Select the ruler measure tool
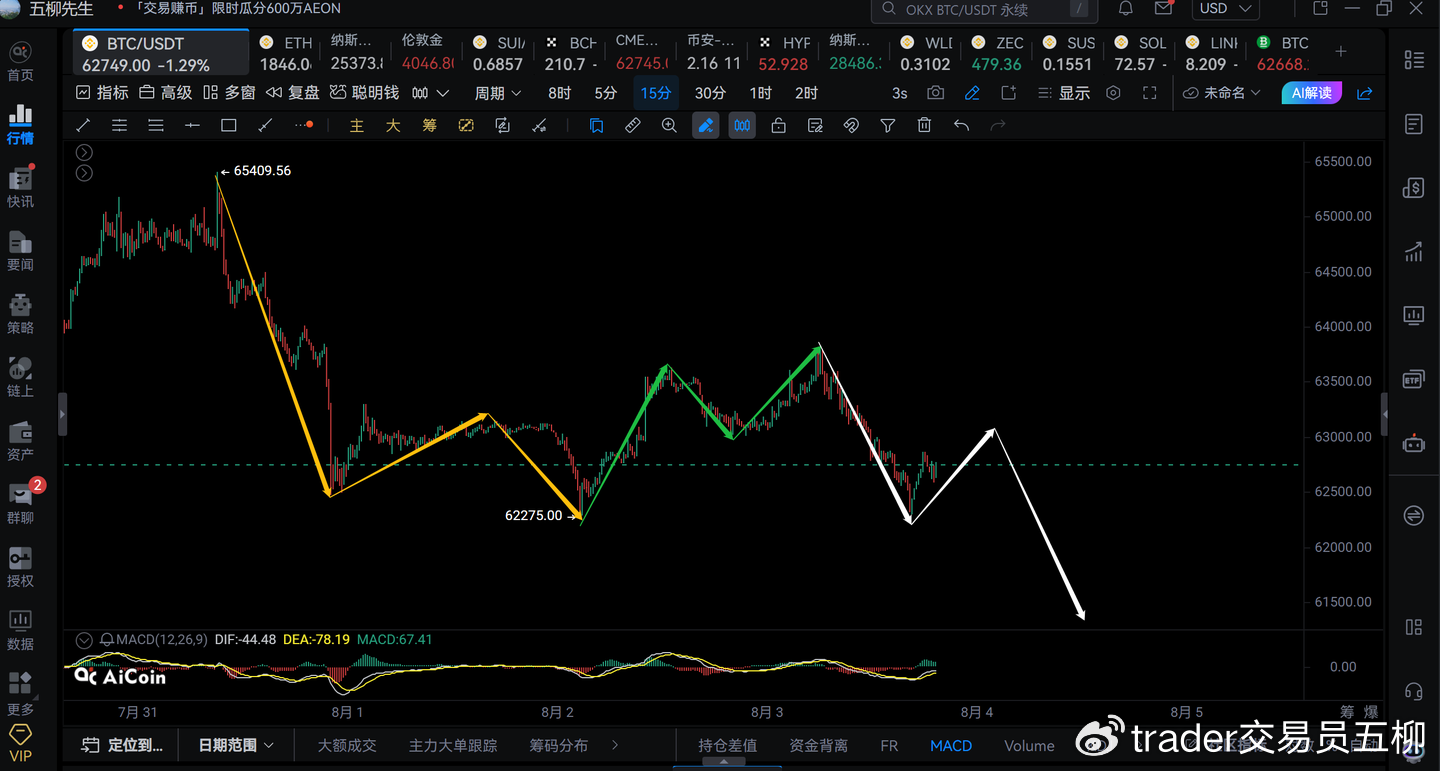The height and width of the screenshot is (771, 1440). pyautogui.click(x=633, y=126)
